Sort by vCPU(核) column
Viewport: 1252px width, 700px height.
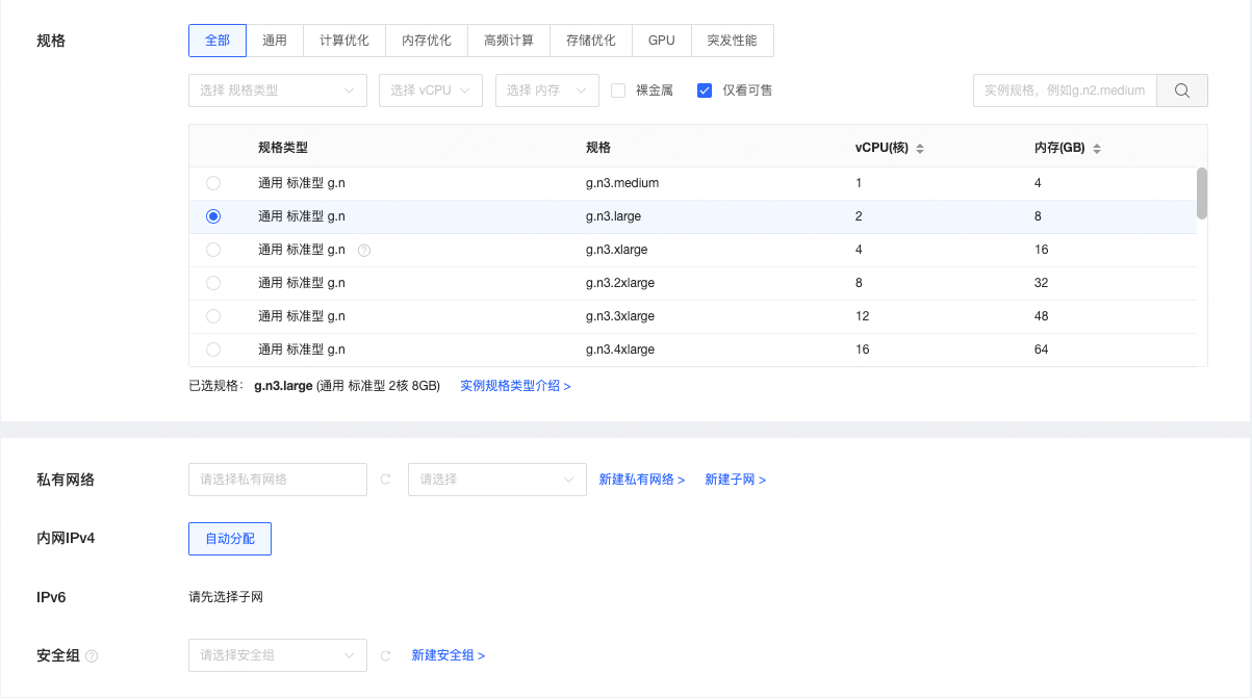[x=920, y=148]
